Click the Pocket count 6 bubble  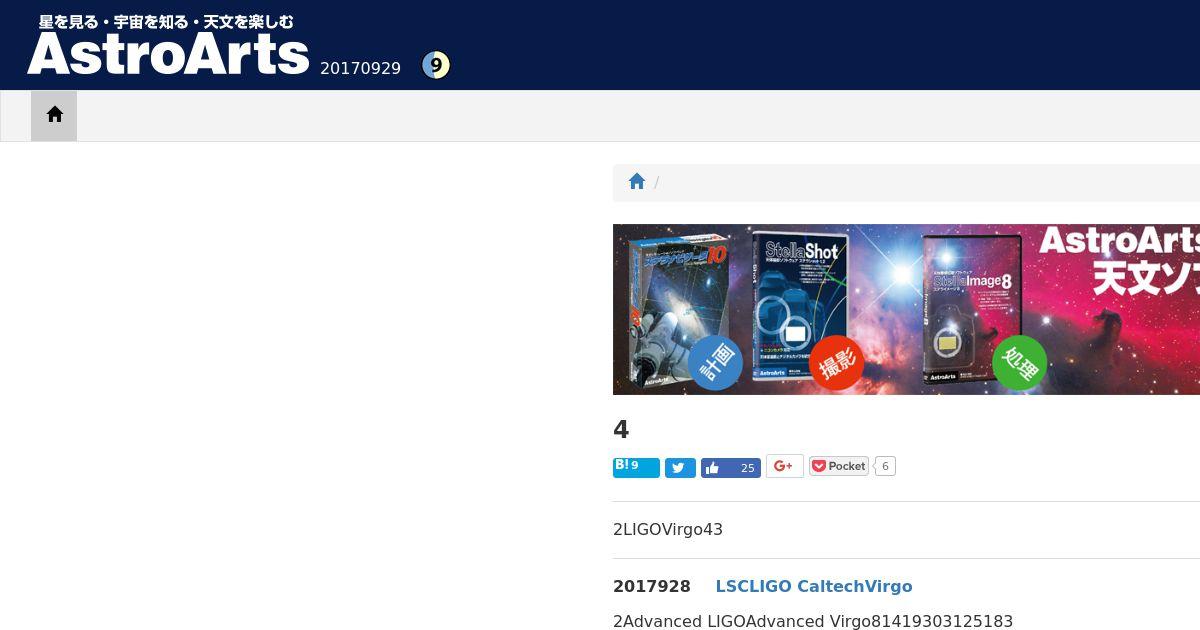[885, 466]
